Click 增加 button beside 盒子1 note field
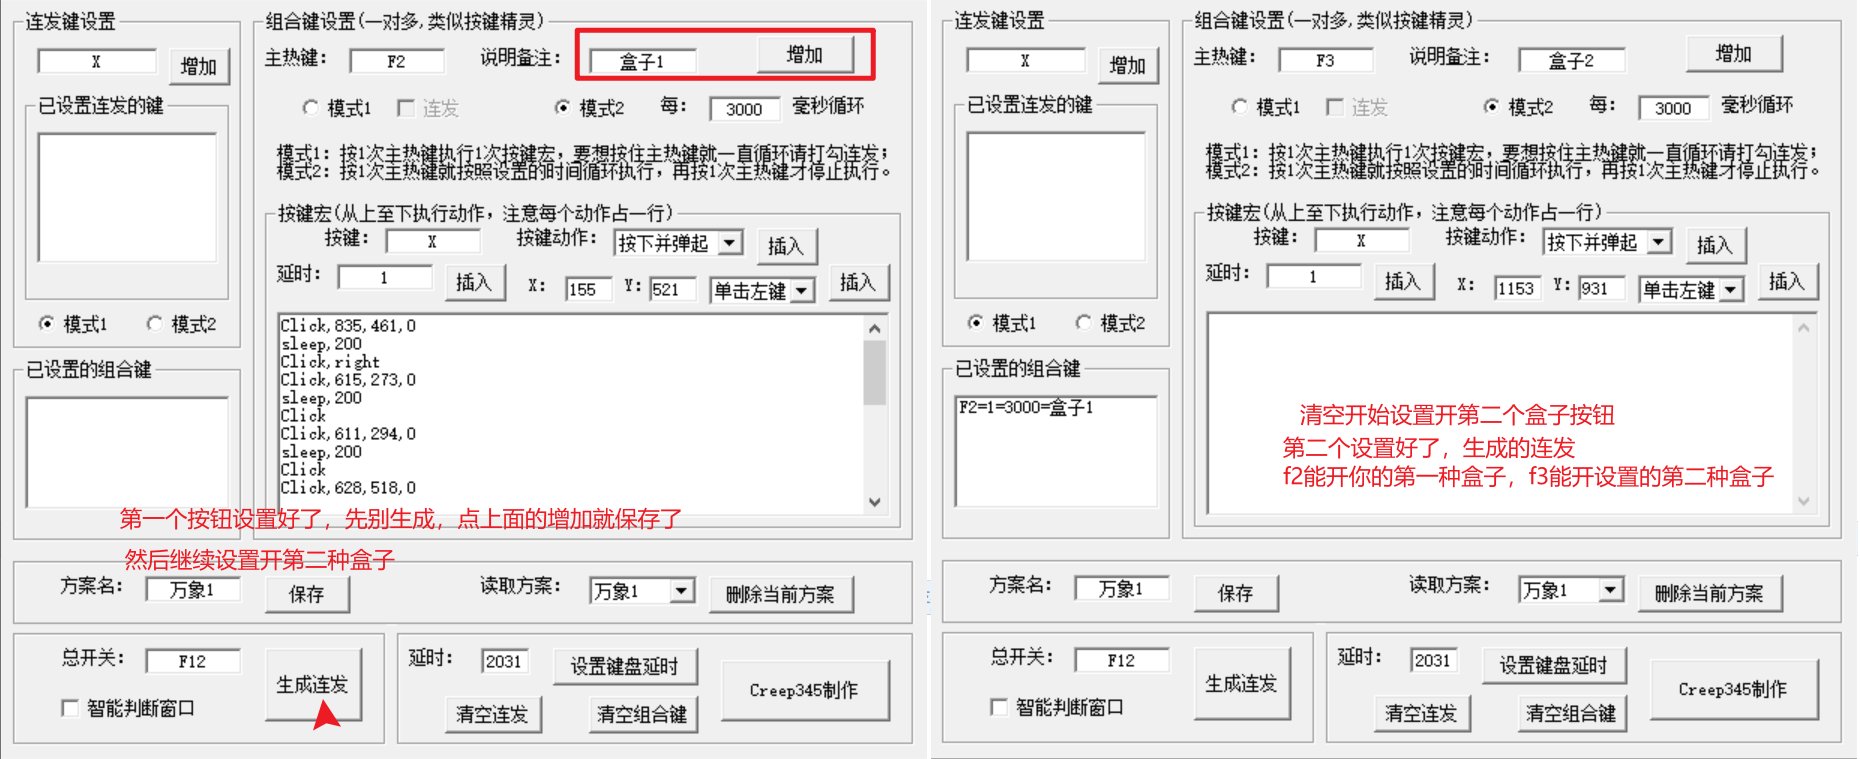Image resolution: width=1860 pixels, height=759 pixels. coord(805,55)
